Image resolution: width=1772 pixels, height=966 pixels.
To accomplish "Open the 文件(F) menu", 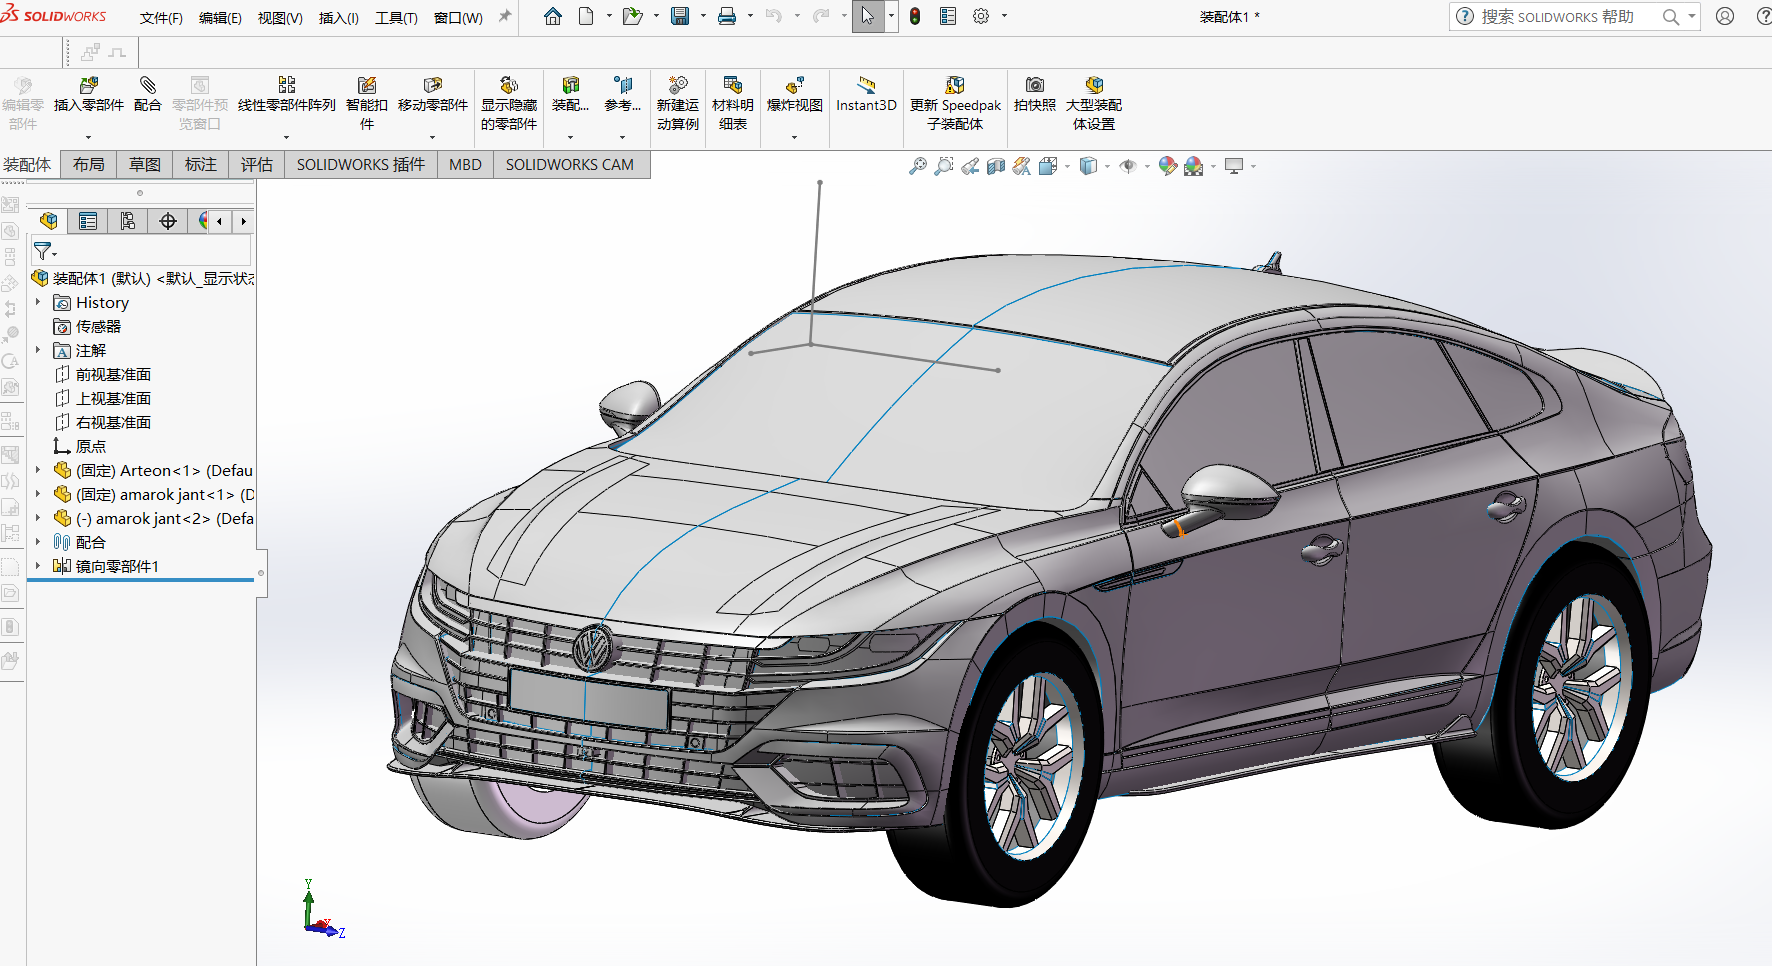I will [161, 18].
